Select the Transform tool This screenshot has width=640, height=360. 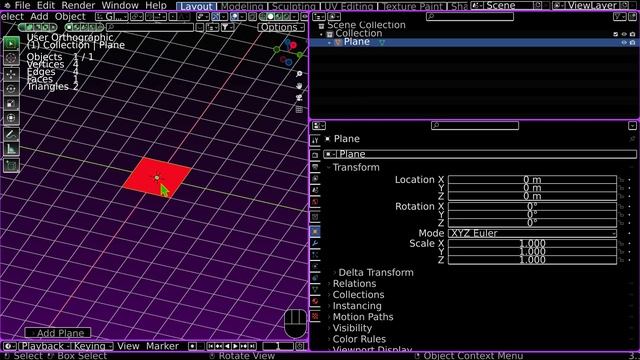11,118
